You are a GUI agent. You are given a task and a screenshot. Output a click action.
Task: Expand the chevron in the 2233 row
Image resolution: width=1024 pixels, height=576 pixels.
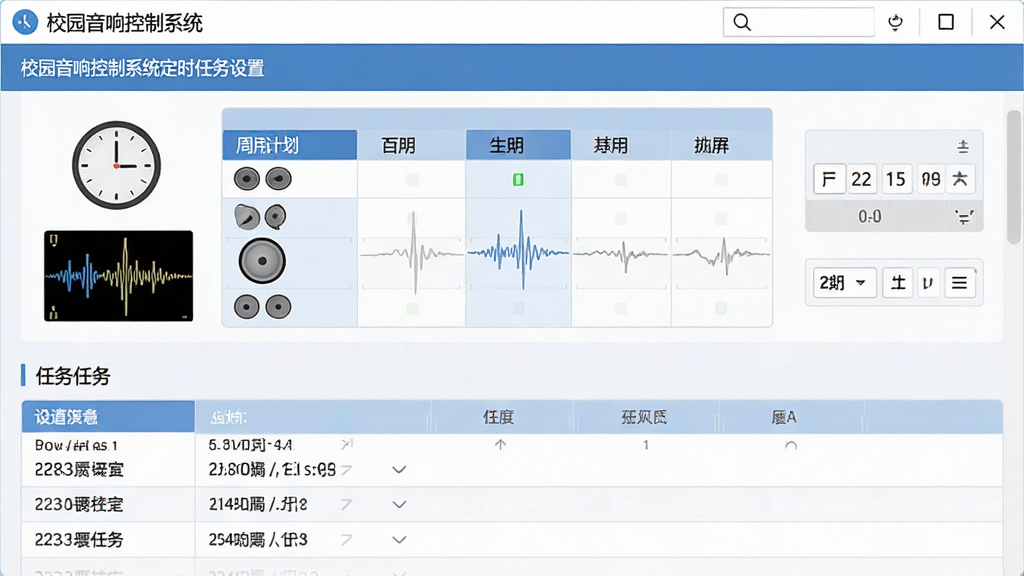coord(399,539)
